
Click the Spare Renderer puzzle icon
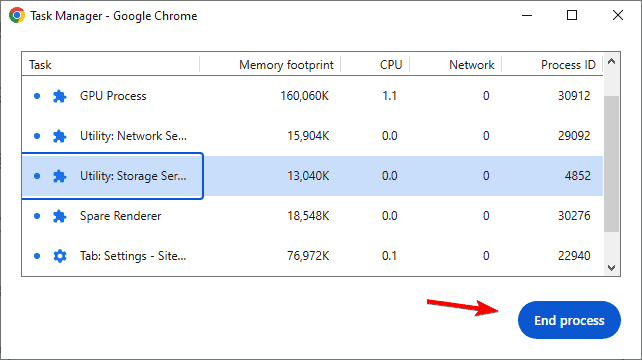(60, 216)
